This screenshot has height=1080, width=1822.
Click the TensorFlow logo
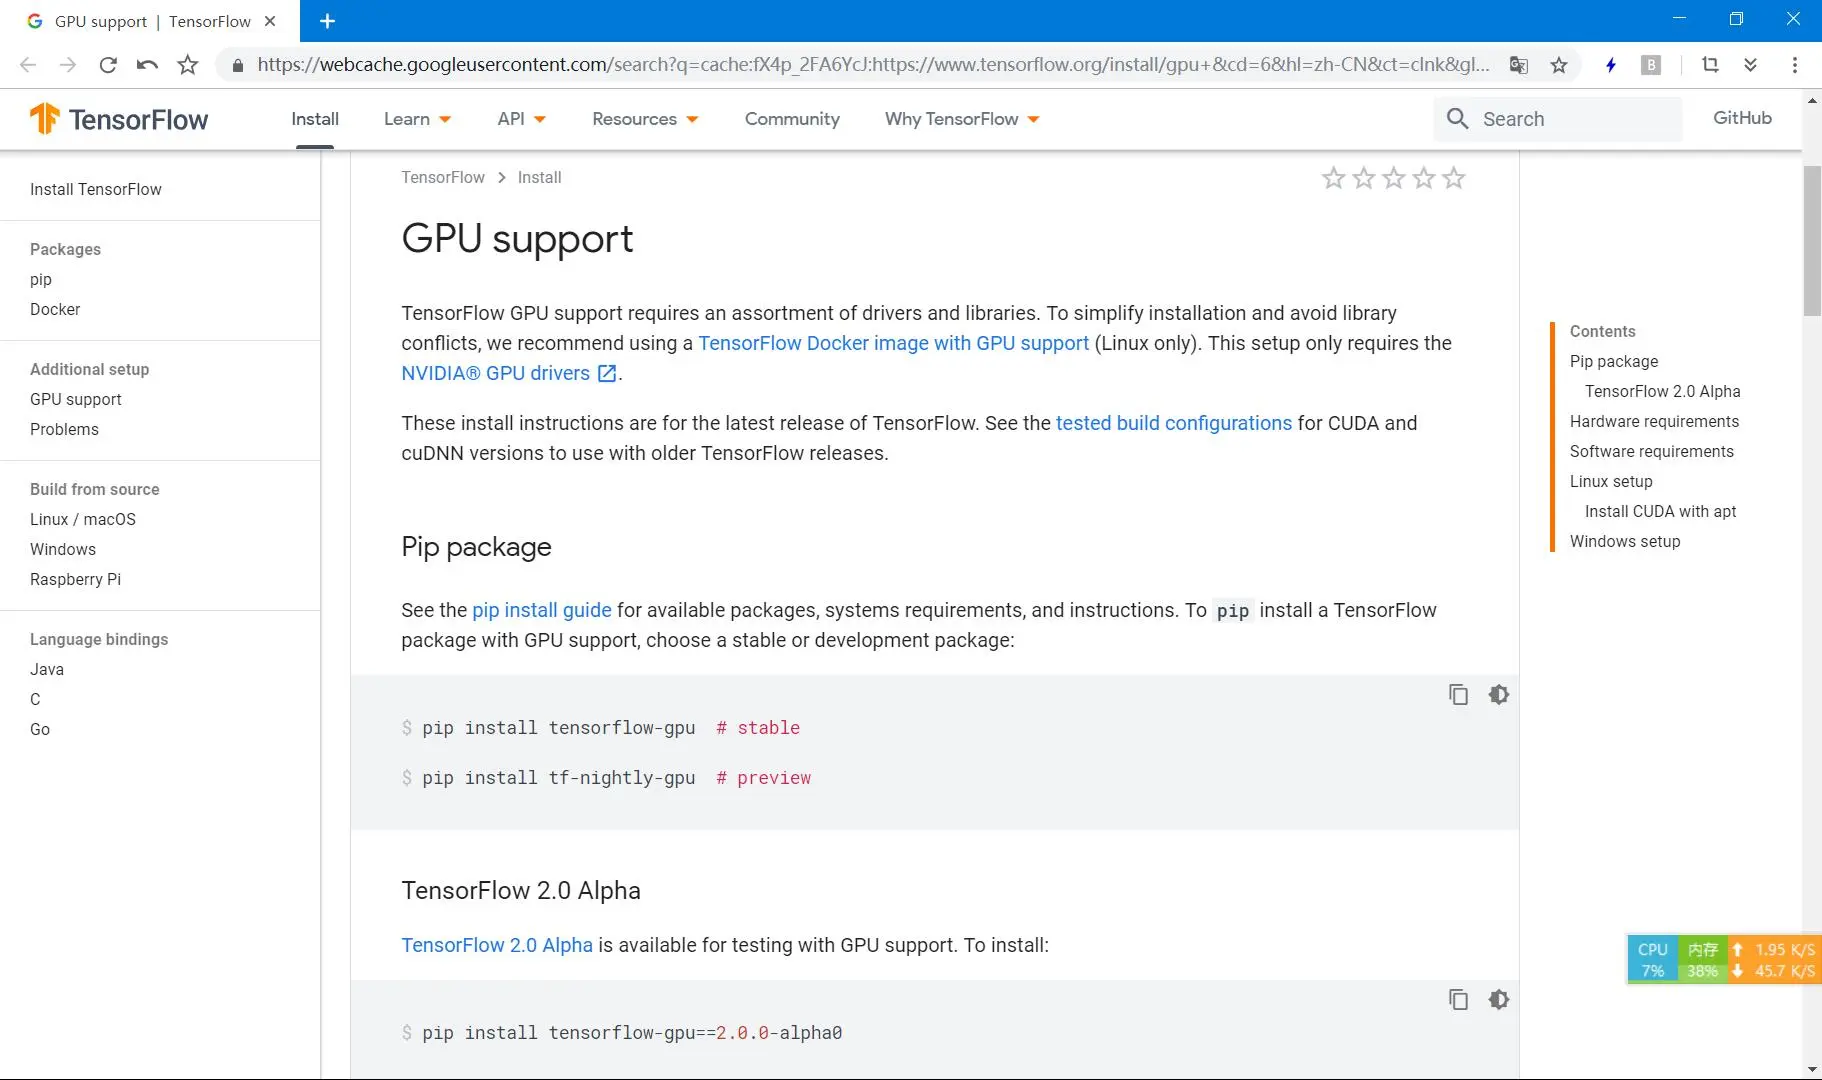pyautogui.click(x=119, y=119)
